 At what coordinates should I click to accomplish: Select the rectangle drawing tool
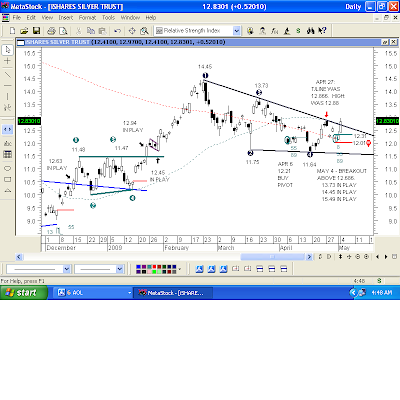[x=7, y=180]
